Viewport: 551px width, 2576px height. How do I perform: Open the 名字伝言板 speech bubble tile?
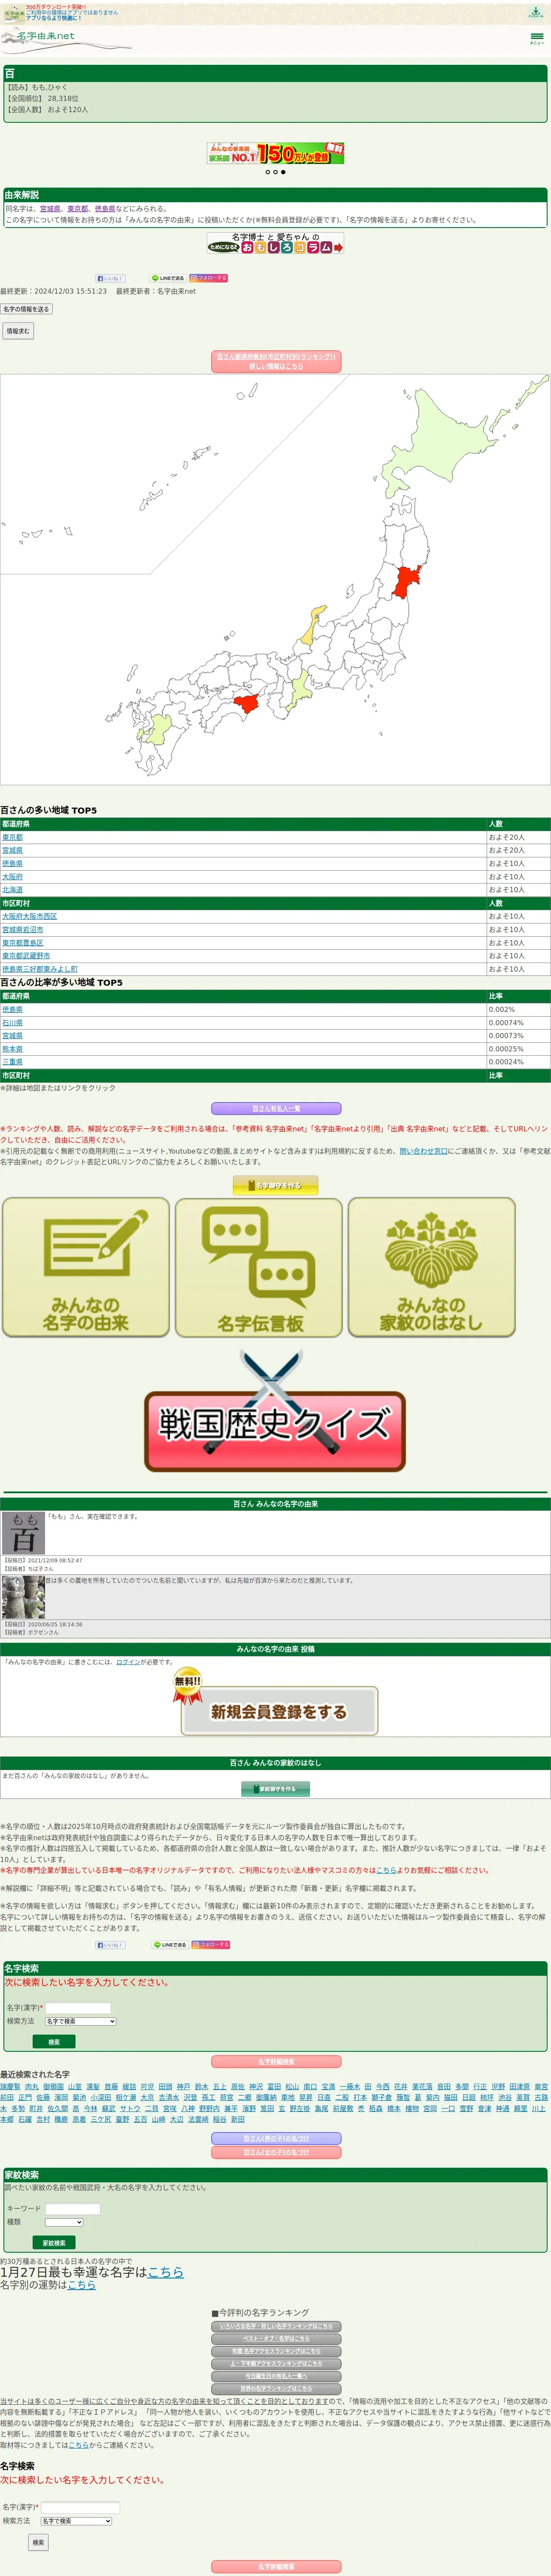[259, 1267]
